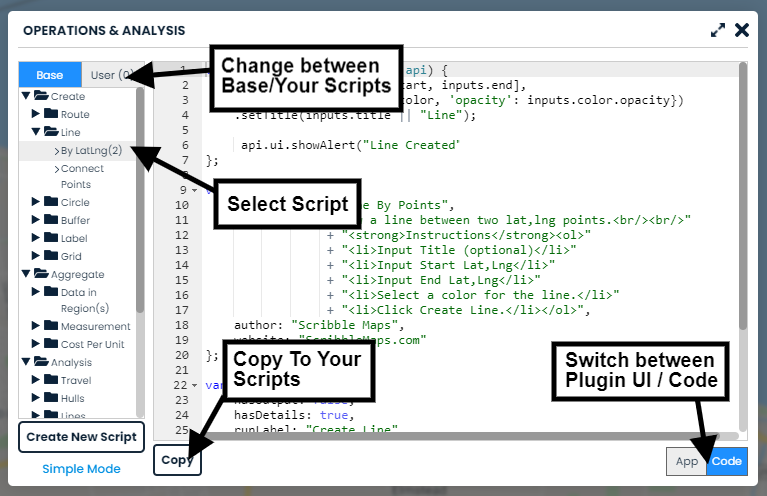This screenshot has height=496, width=767.
Task: Click Copy to copy the script
Action: 177,461
